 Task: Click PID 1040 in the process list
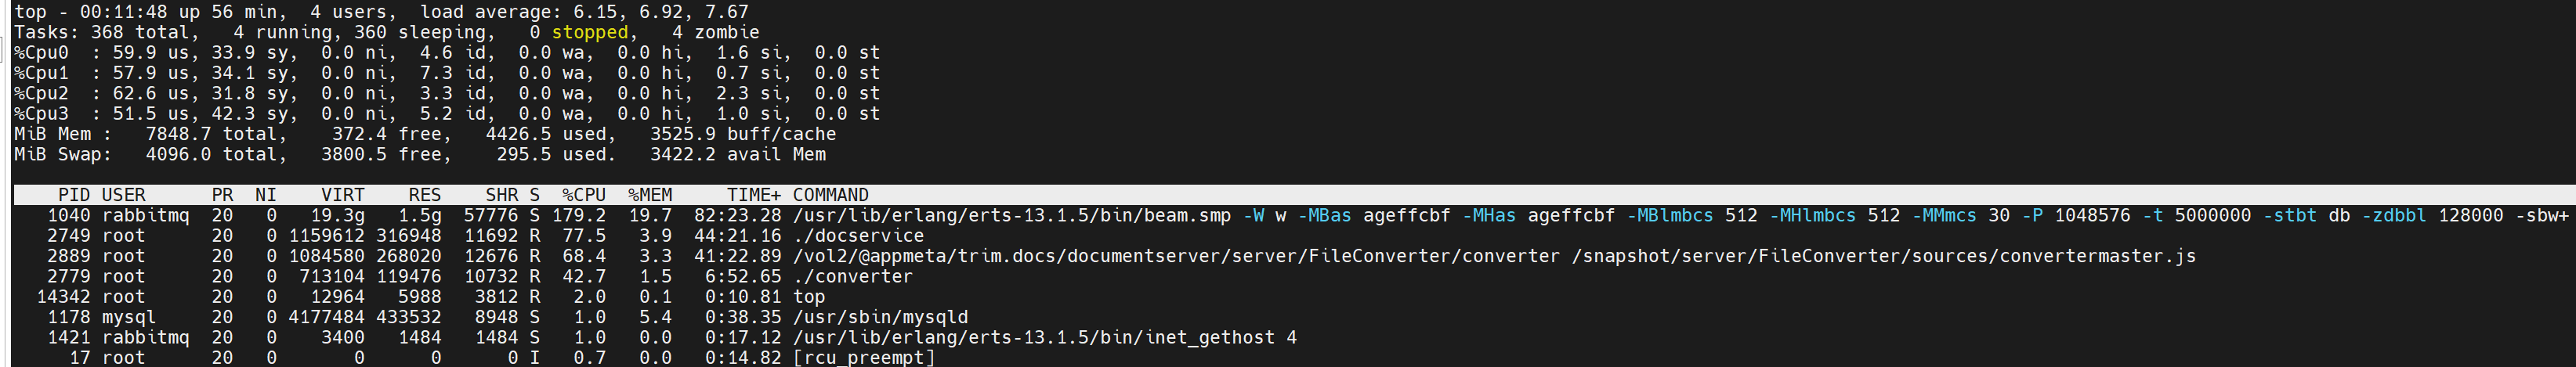coord(68,215)
